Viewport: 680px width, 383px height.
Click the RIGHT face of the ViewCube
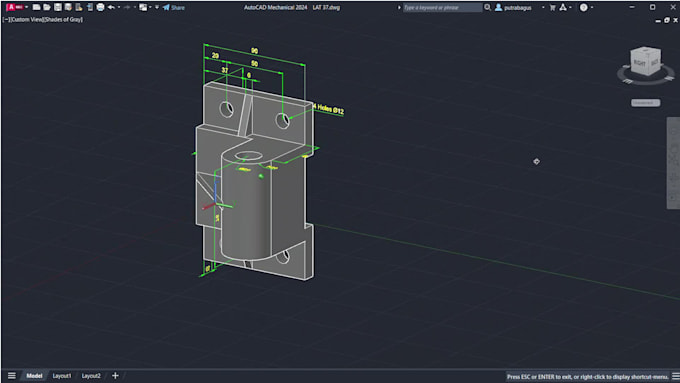point(640,63)
